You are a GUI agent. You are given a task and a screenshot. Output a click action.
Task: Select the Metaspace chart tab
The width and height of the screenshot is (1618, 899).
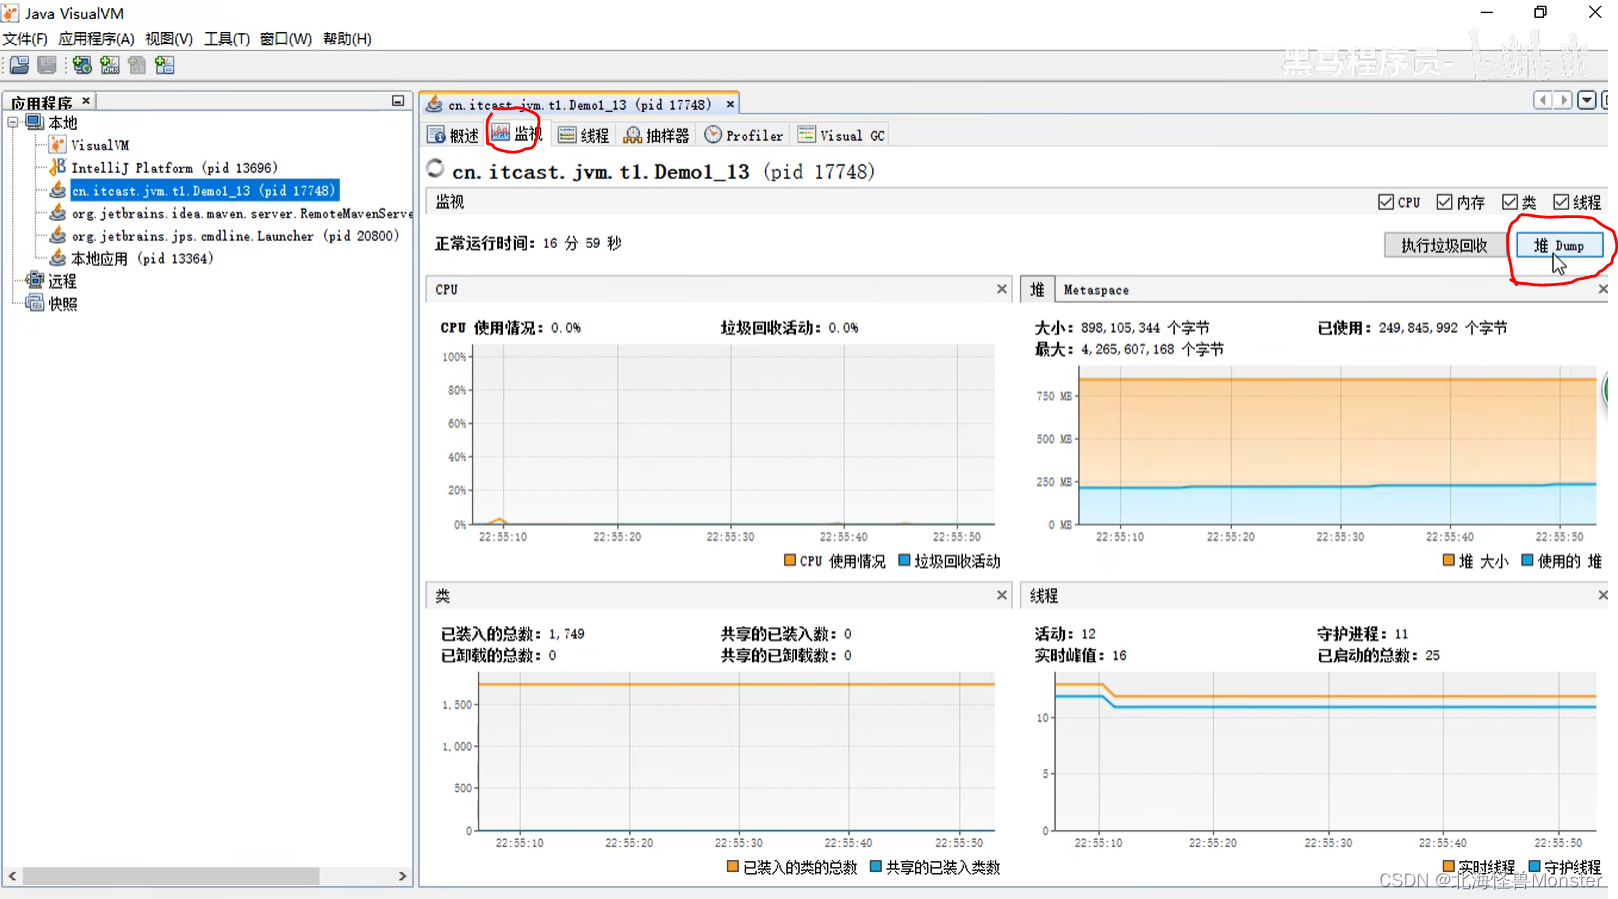pyautogui.click(x=1096, y=290)
